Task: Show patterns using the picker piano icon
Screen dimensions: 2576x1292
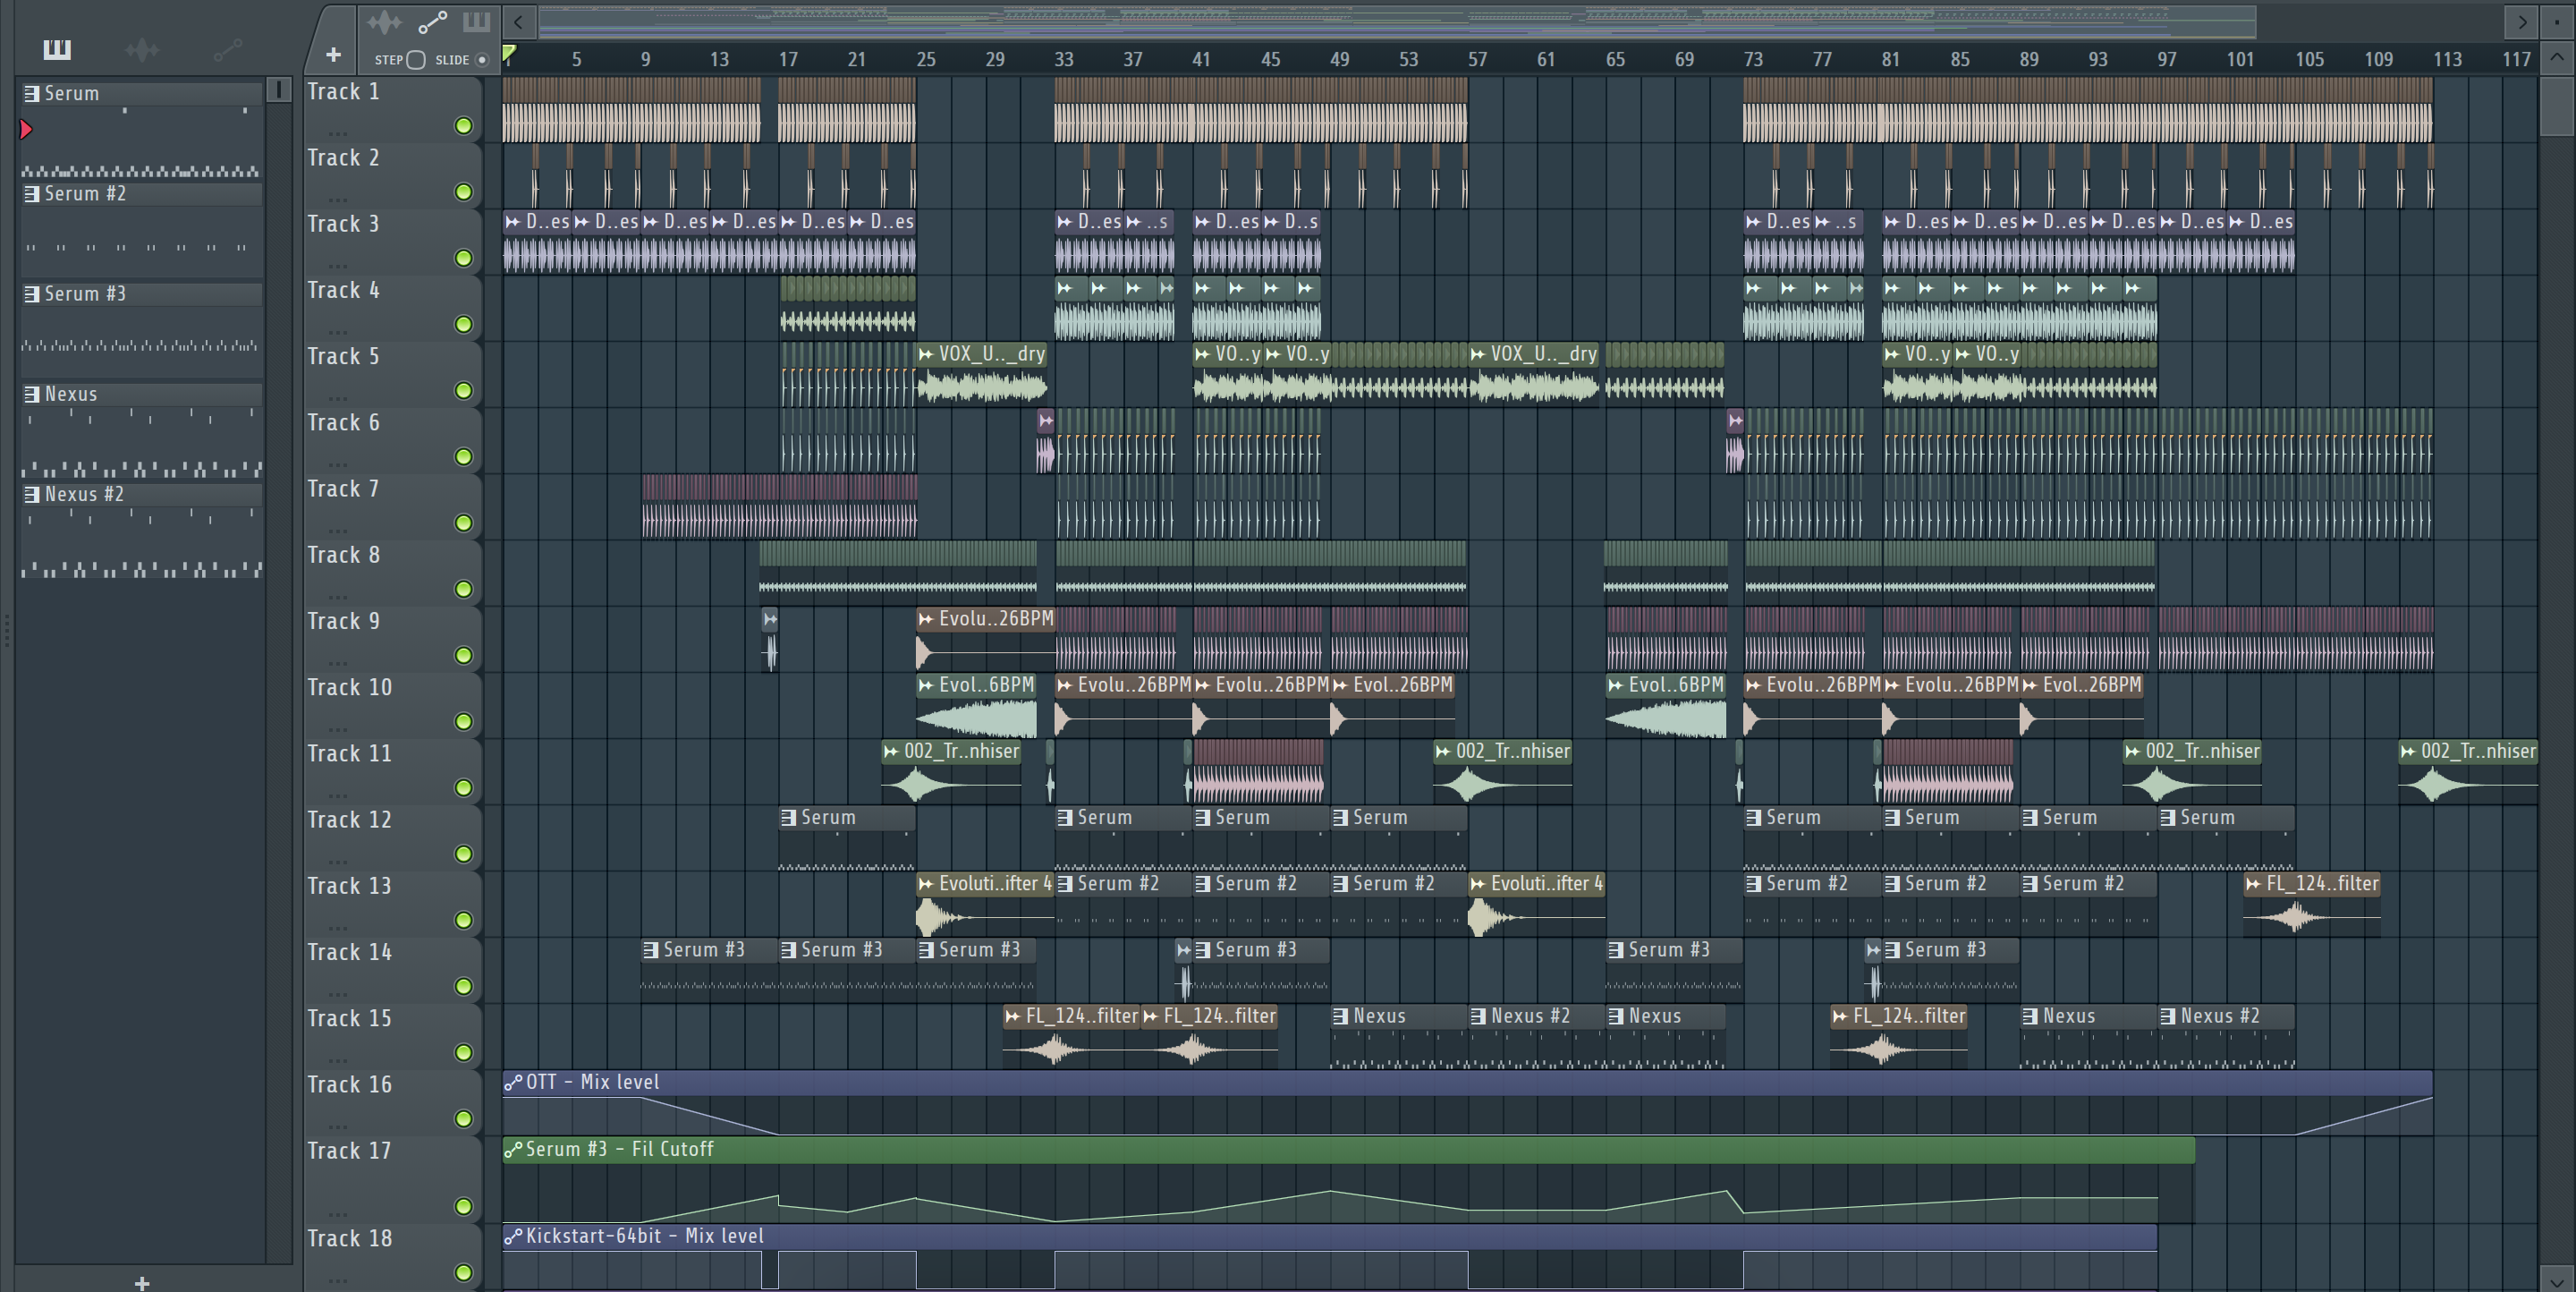Action: [x=57, y=49]
